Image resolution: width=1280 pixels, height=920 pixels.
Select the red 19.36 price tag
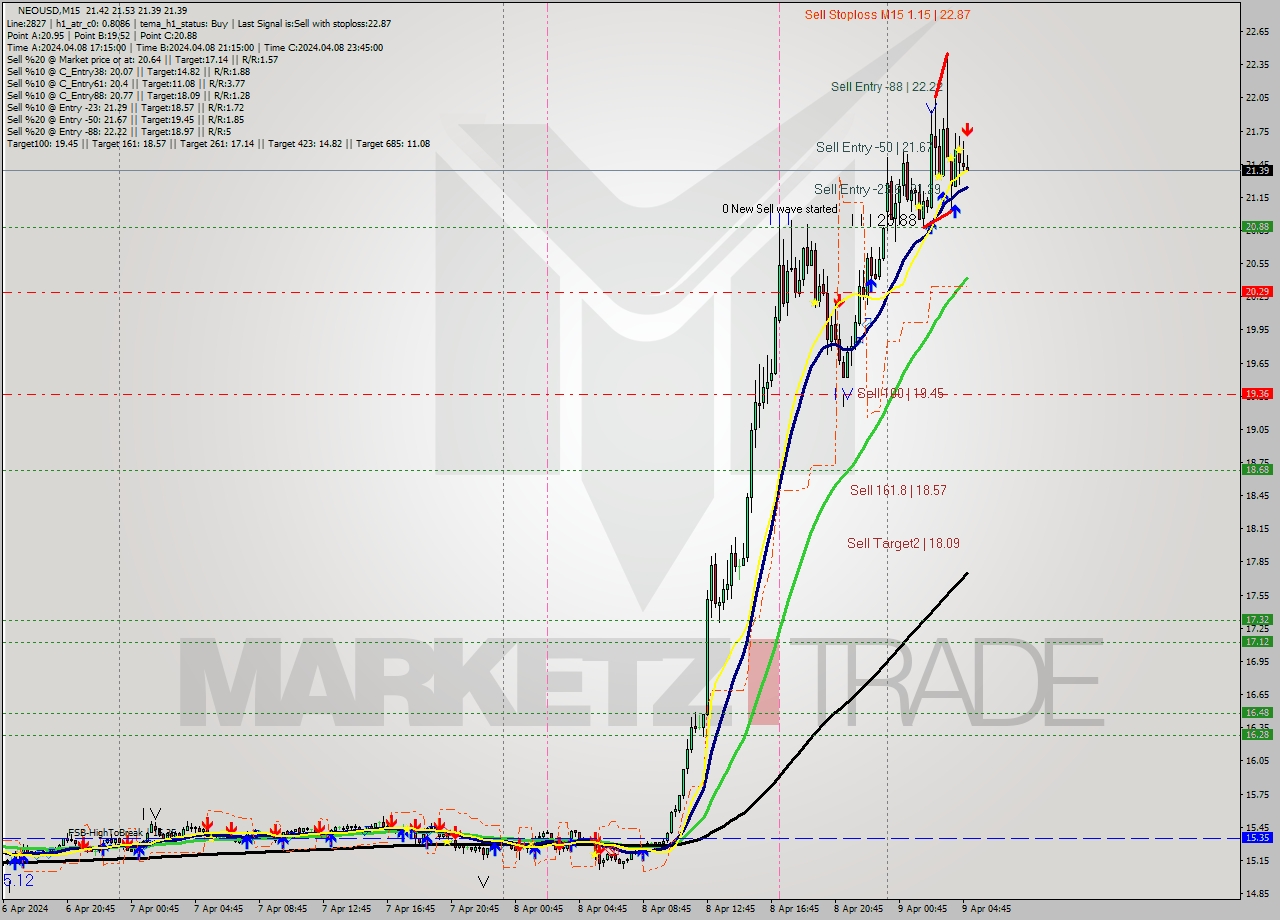[1257, 394]
